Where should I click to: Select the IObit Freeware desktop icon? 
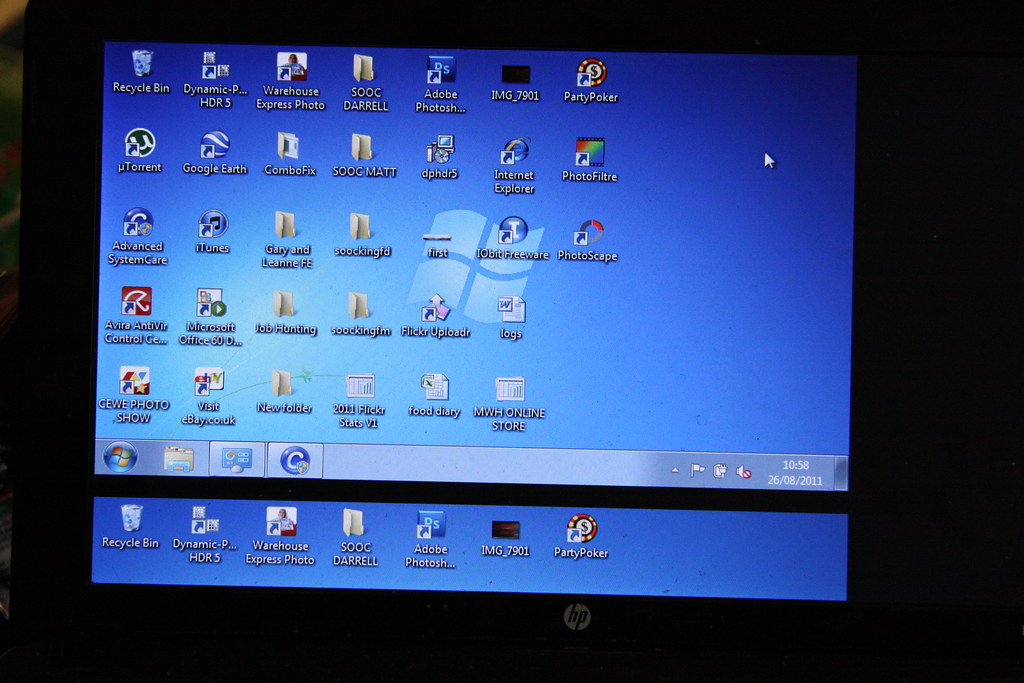tap(512, 231)
